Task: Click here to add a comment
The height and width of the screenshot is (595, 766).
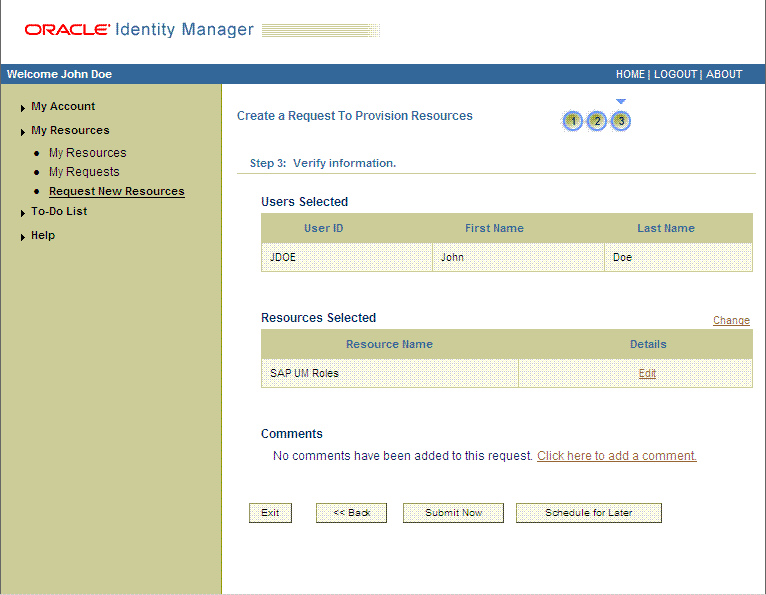Action: [x=617, y=456]
